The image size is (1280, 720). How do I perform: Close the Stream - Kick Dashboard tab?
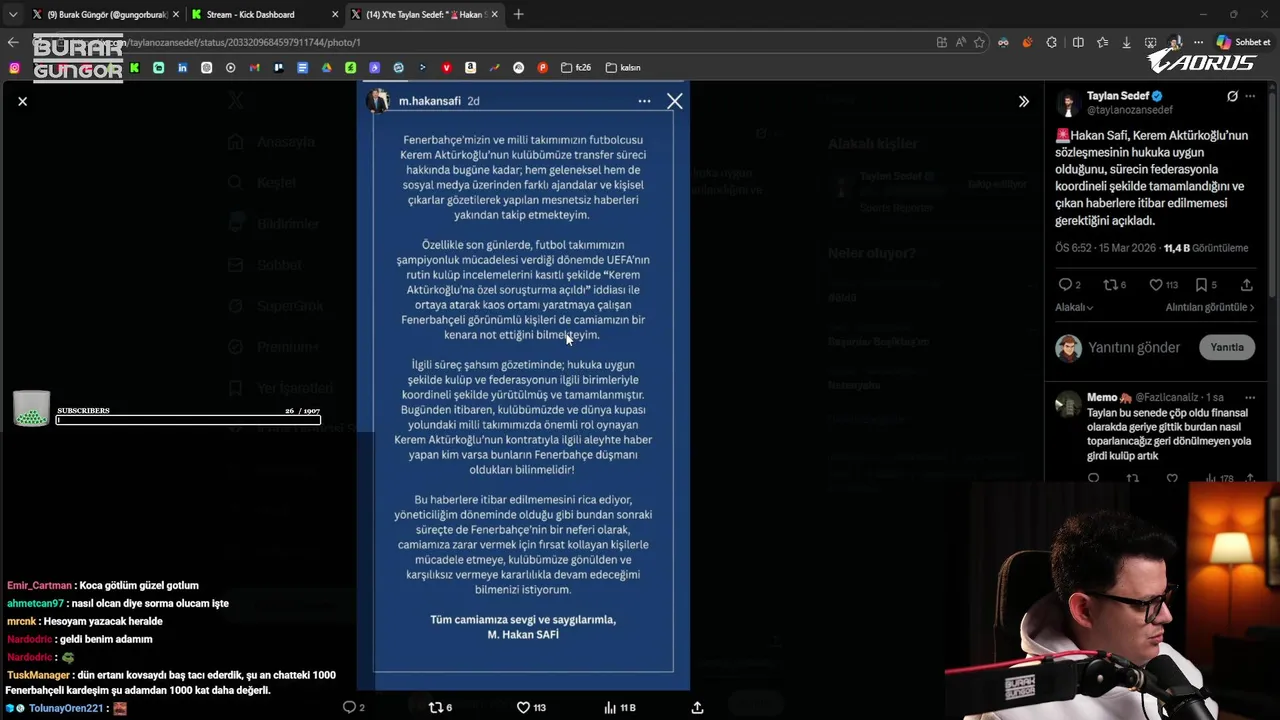(333, 14)
